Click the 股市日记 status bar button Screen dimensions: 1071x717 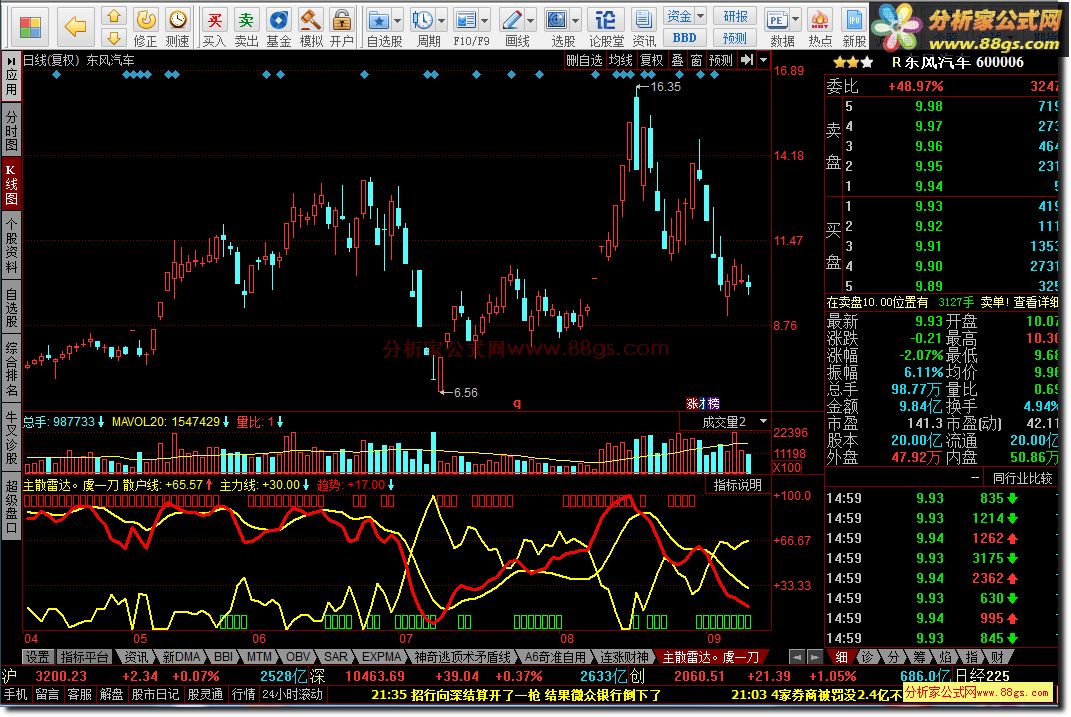[155, 694]
